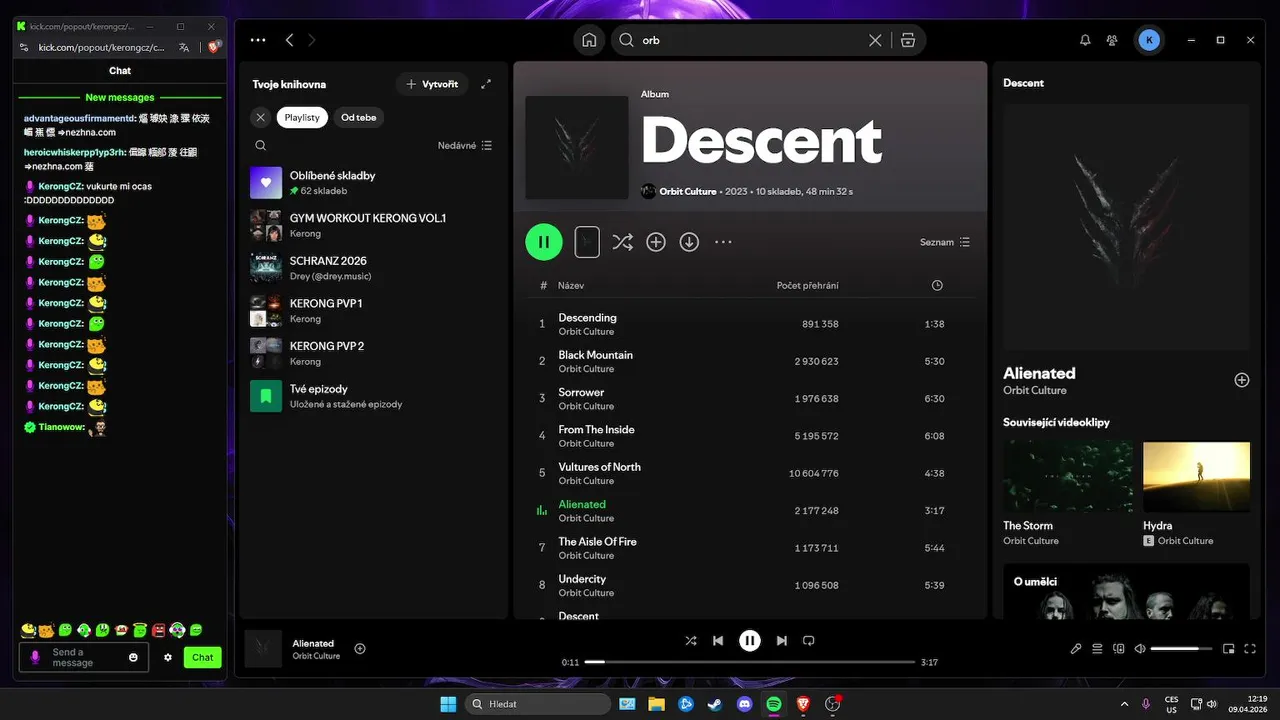Screen dimensions: 1280x720
Task: Add Alienated to library in right panel
Action: [x=1242, y=380]
